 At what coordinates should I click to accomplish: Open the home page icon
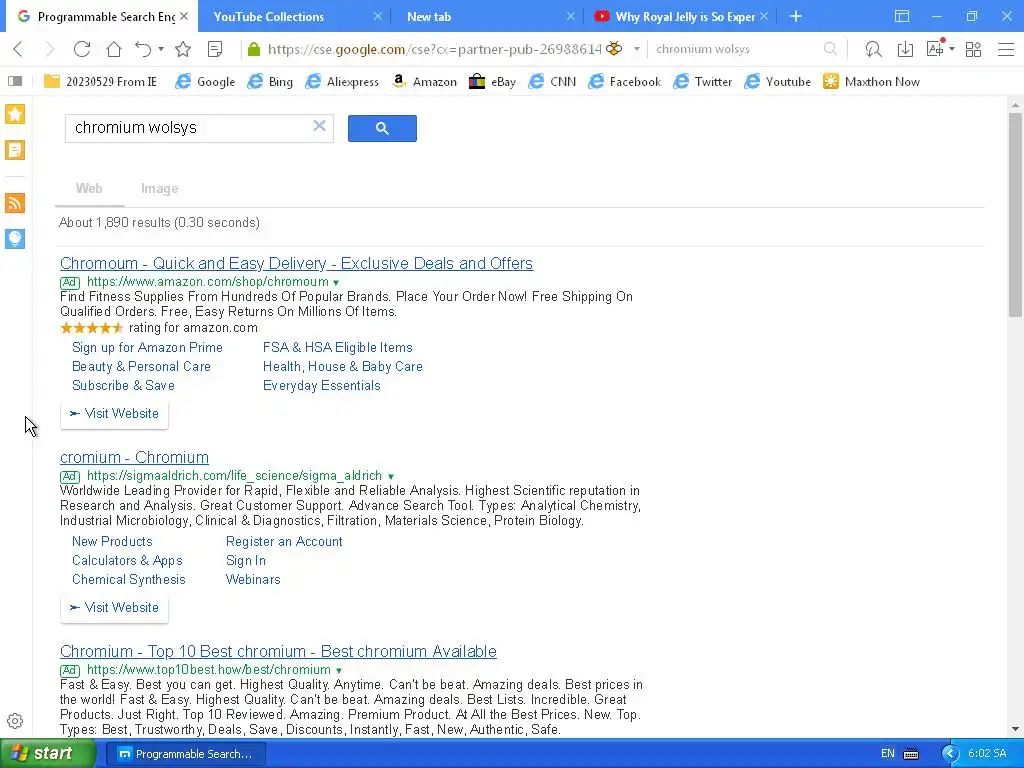[114, 49]
